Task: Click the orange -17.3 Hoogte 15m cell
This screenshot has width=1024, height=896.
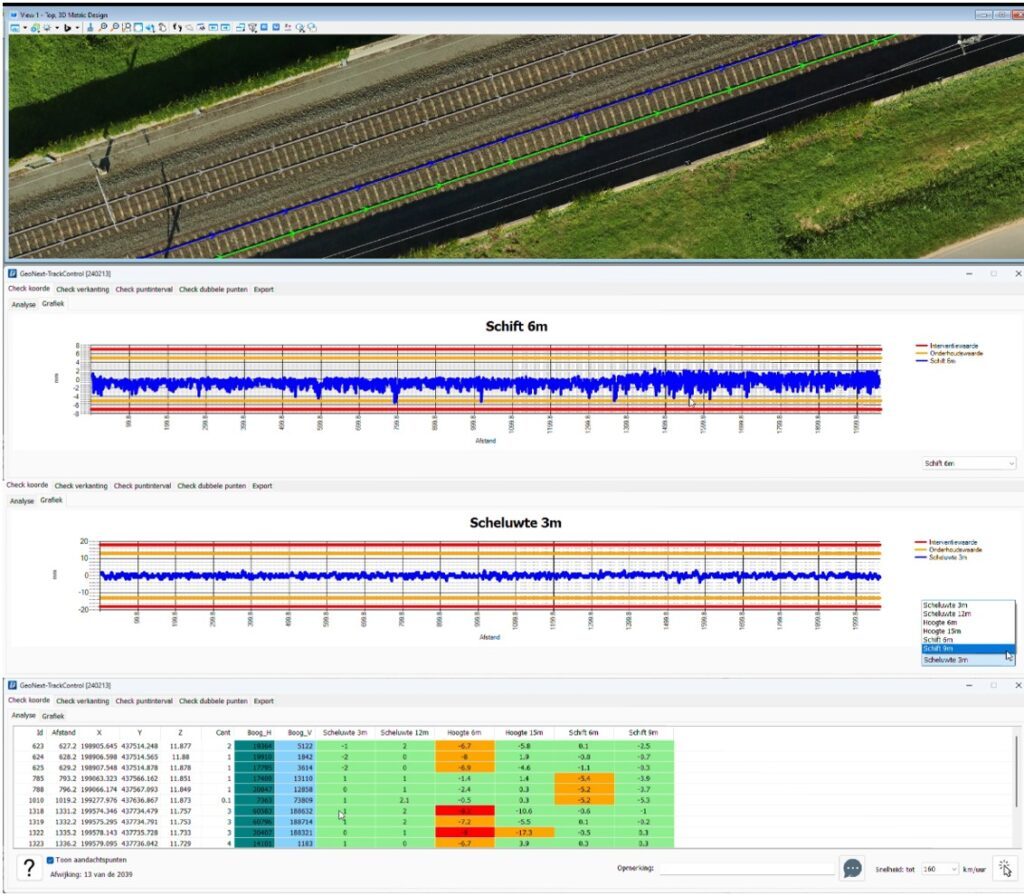Action: tap(524, 833)
